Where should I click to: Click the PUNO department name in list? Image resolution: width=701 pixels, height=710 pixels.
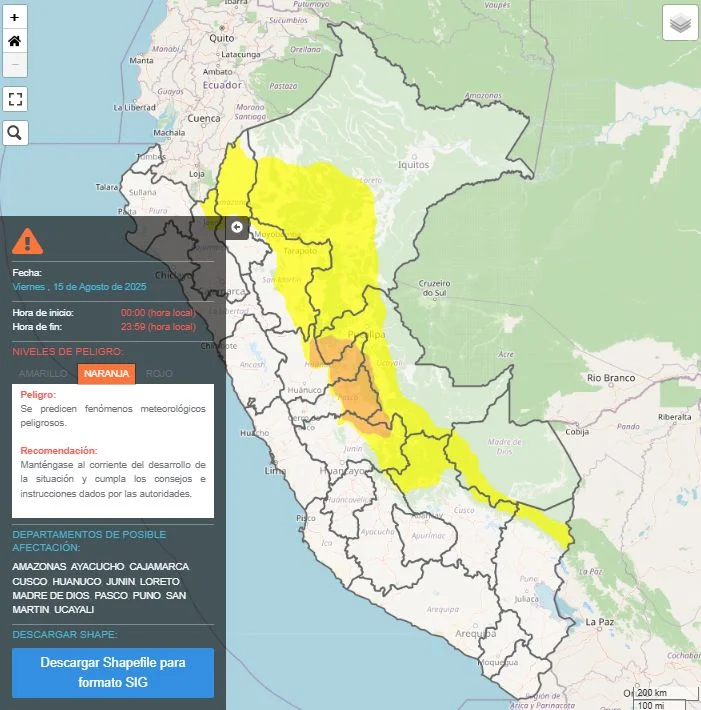tap(147, 595)
